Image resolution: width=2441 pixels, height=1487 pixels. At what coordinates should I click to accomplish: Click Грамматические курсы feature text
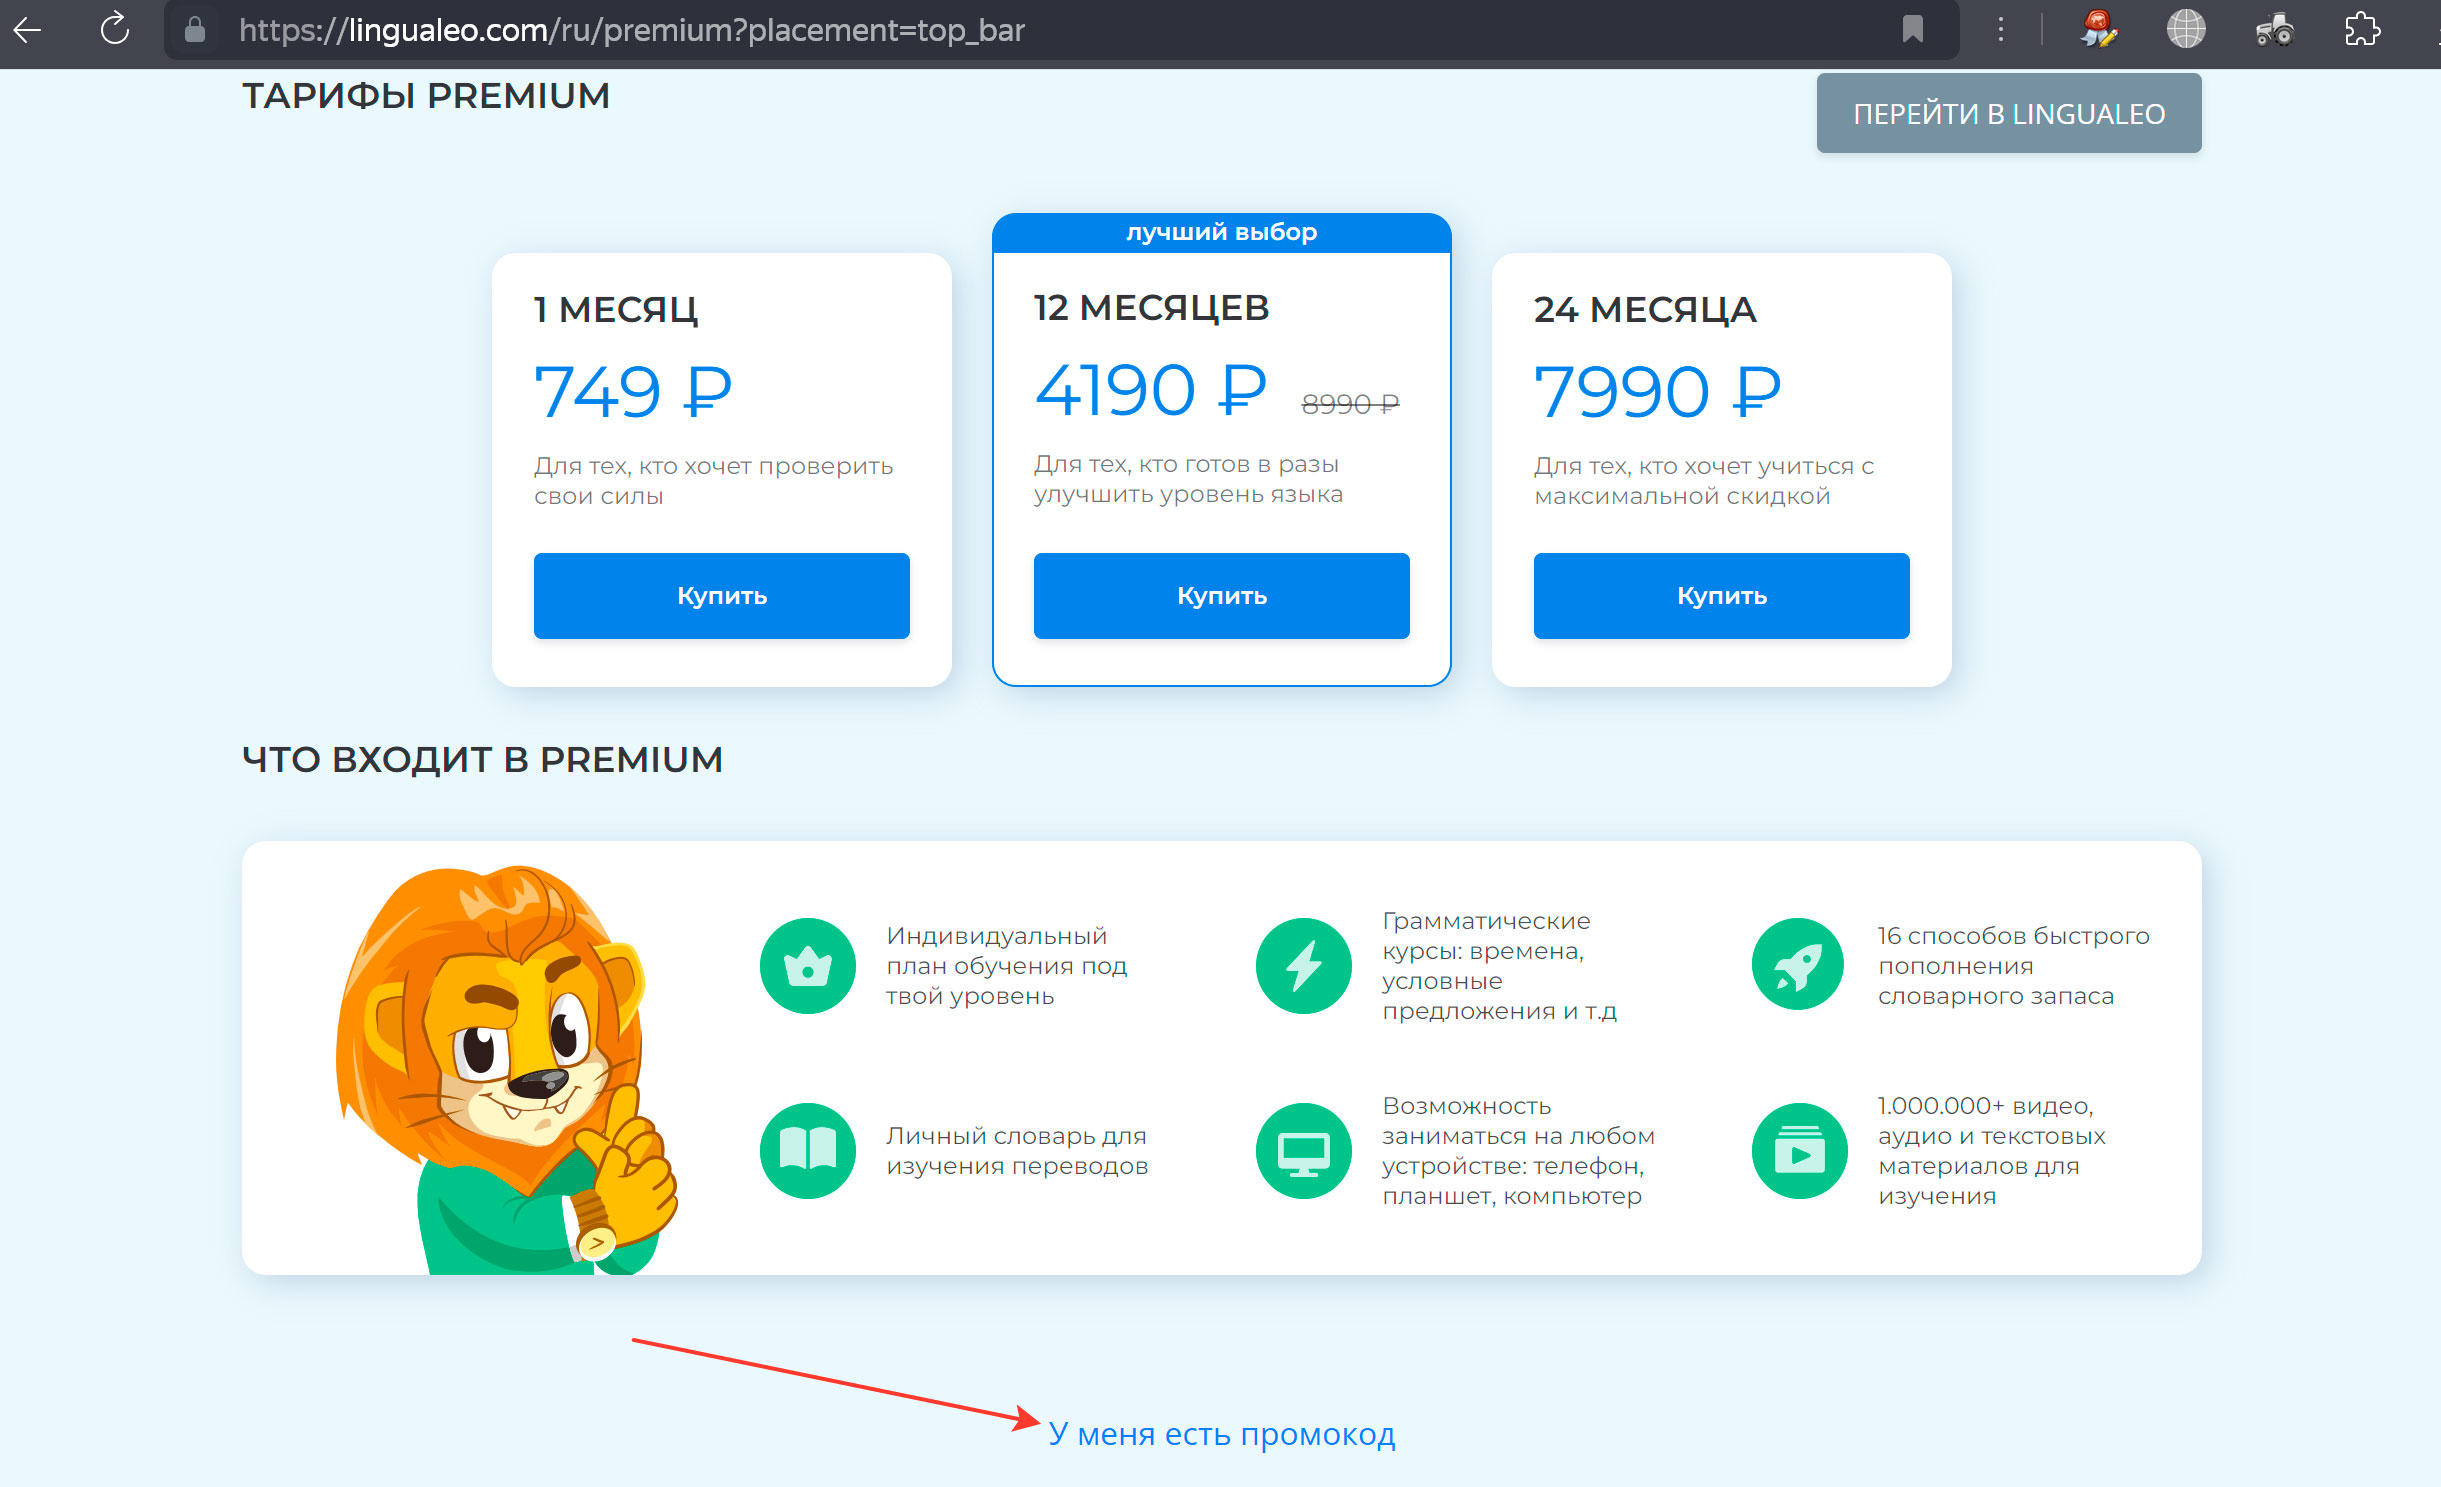tap(1499, 966)
